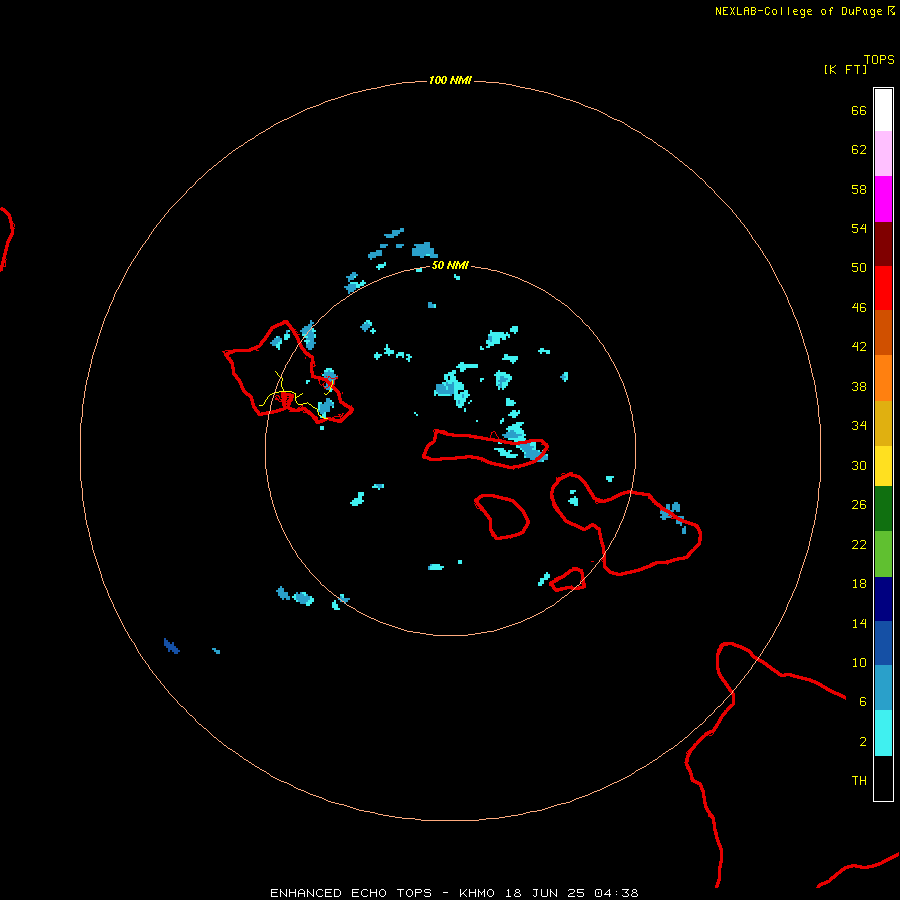Click the 18 legend value label
Viewport: 900px width, 900px height.
click(x=859, y=584)
